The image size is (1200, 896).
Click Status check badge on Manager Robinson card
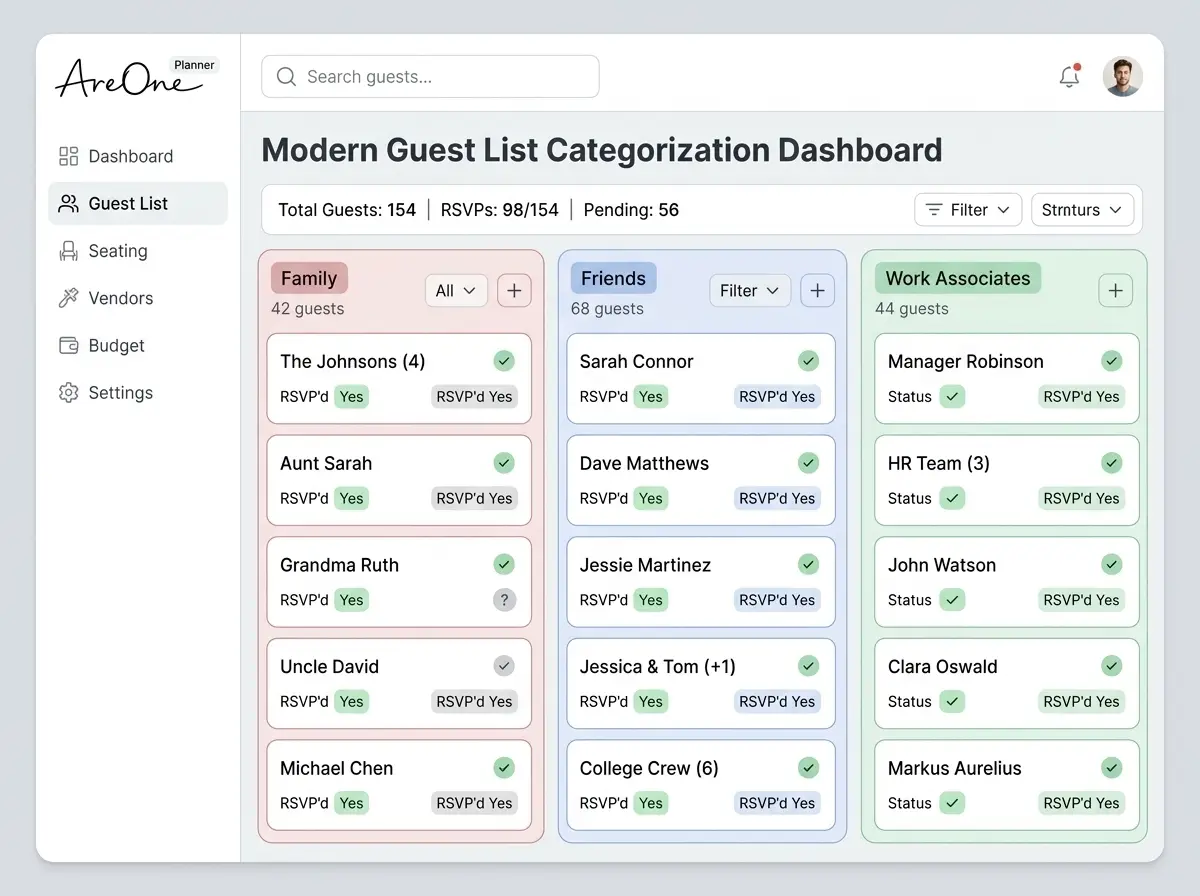click(952, 397)
